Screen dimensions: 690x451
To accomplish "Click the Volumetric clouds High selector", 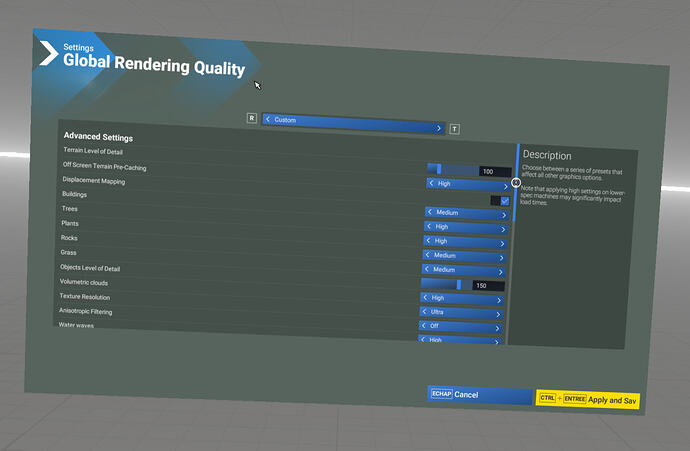I will (x=462, y=299).
